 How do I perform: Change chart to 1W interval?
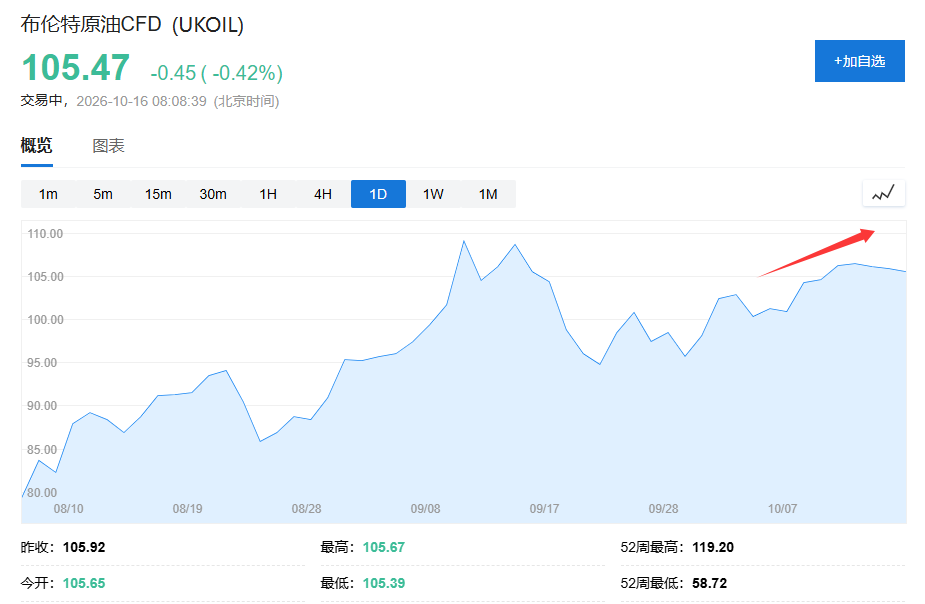tap(433, 194)
